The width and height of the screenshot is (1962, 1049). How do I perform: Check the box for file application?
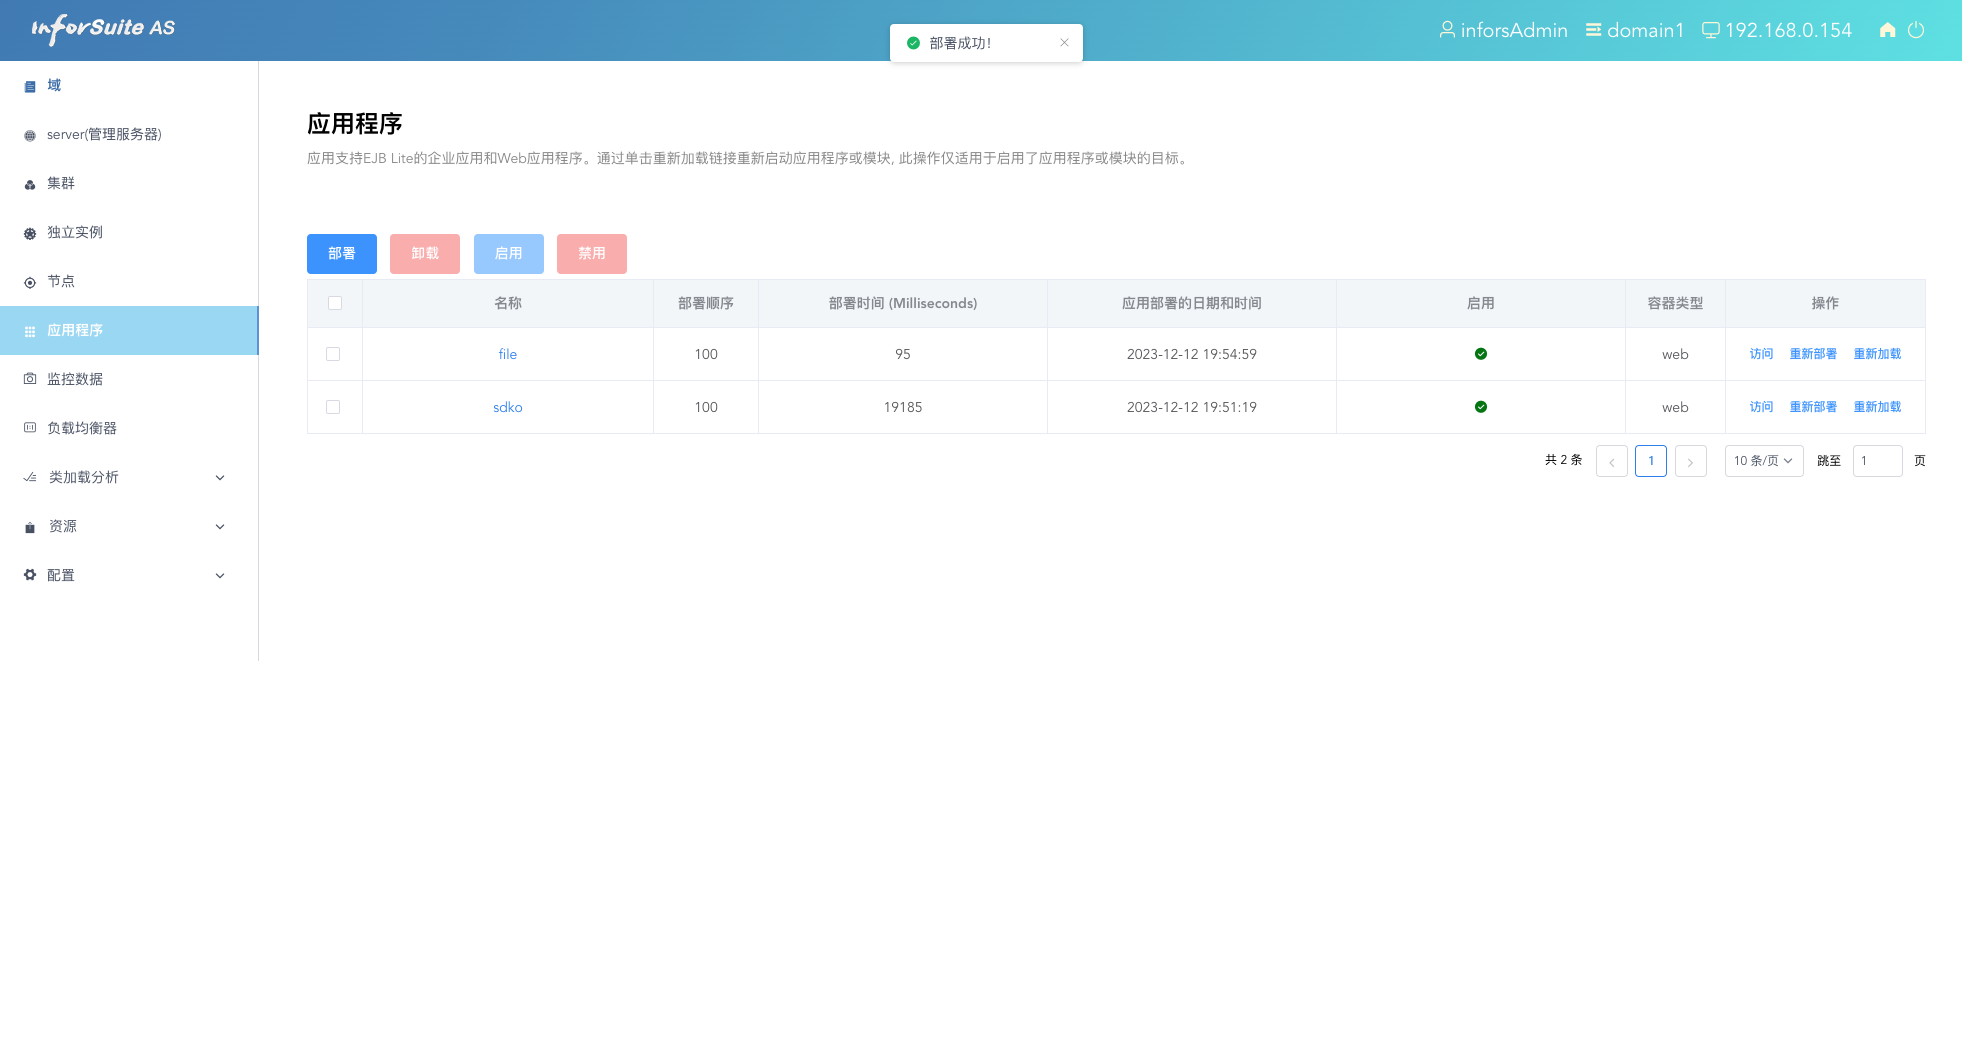point(333,354)
